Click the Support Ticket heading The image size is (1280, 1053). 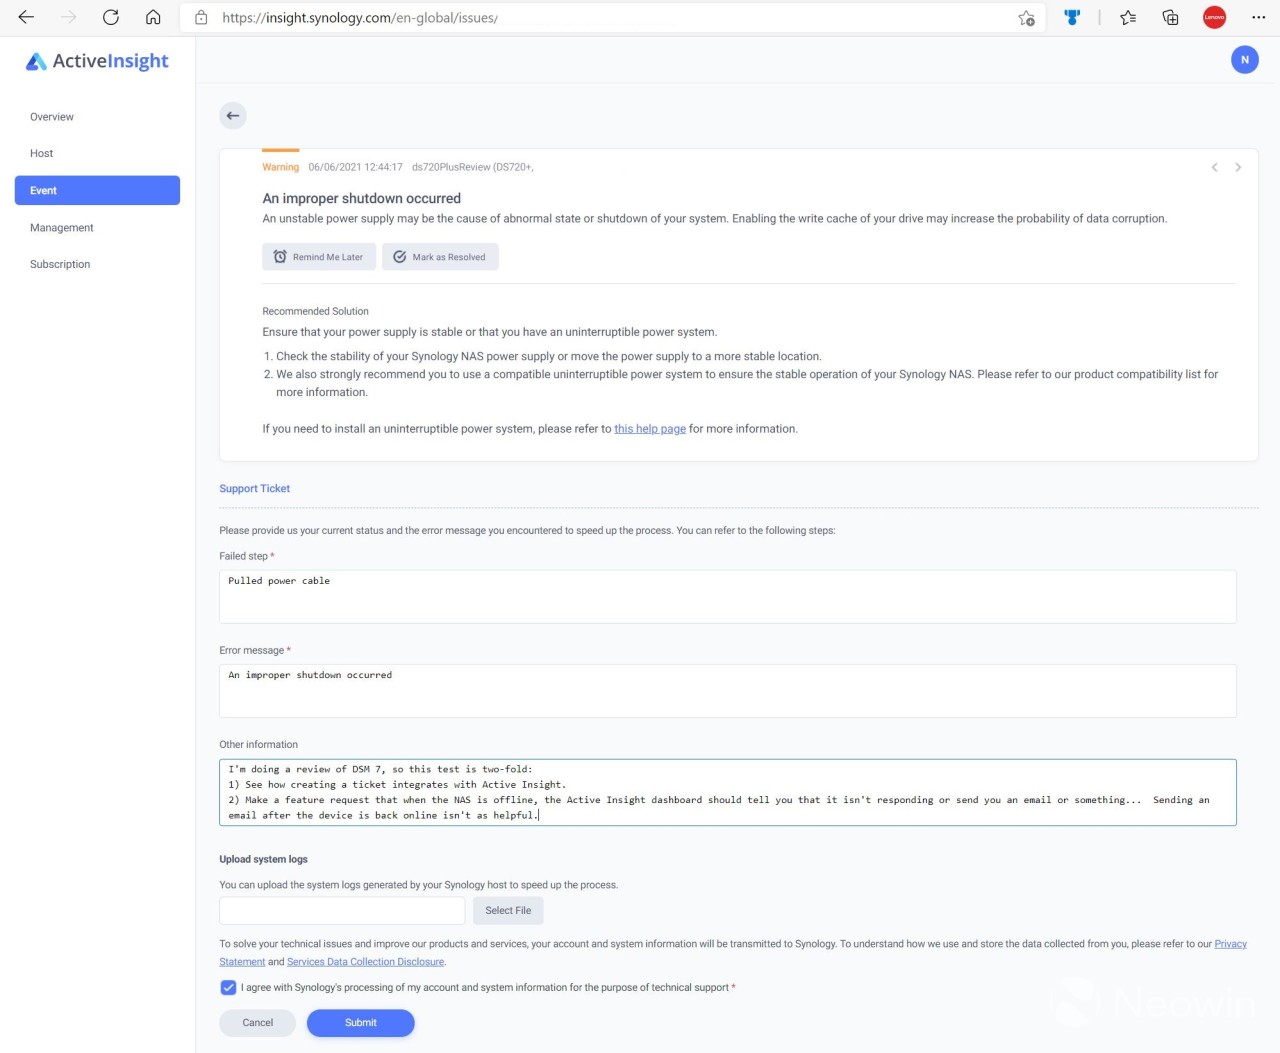tap(255, 489)
